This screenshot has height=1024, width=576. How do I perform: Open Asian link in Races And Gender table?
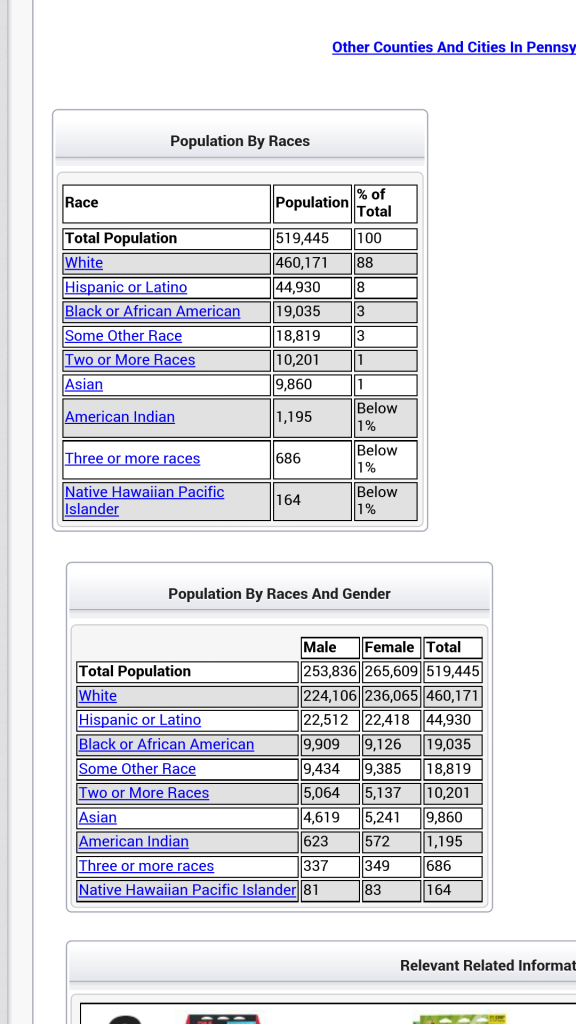click(x=98, y=818)
